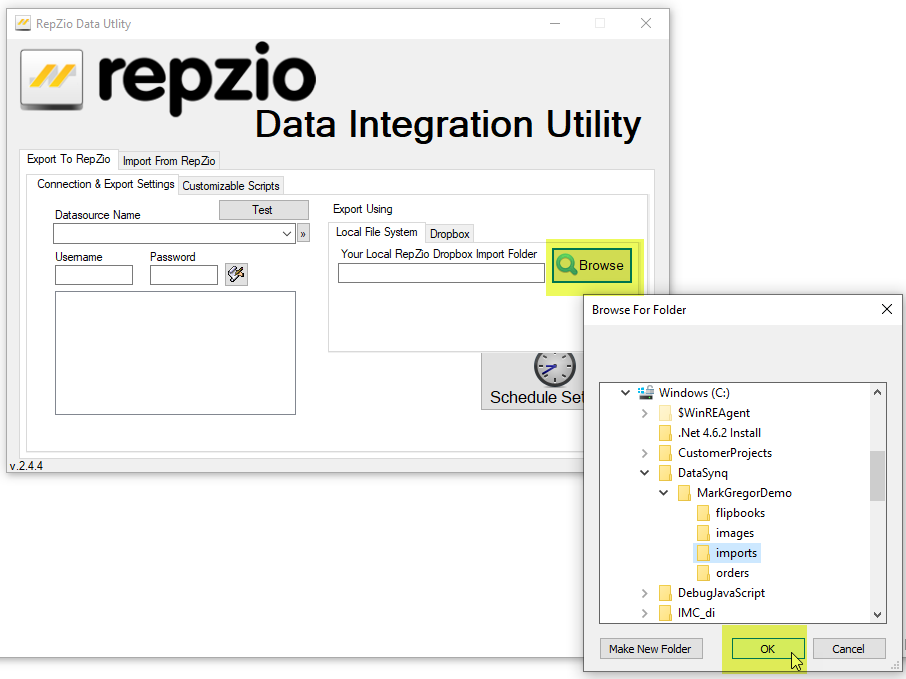Click the Schedule Settings button
906x679 pixels.
click(x=532, y=381)
